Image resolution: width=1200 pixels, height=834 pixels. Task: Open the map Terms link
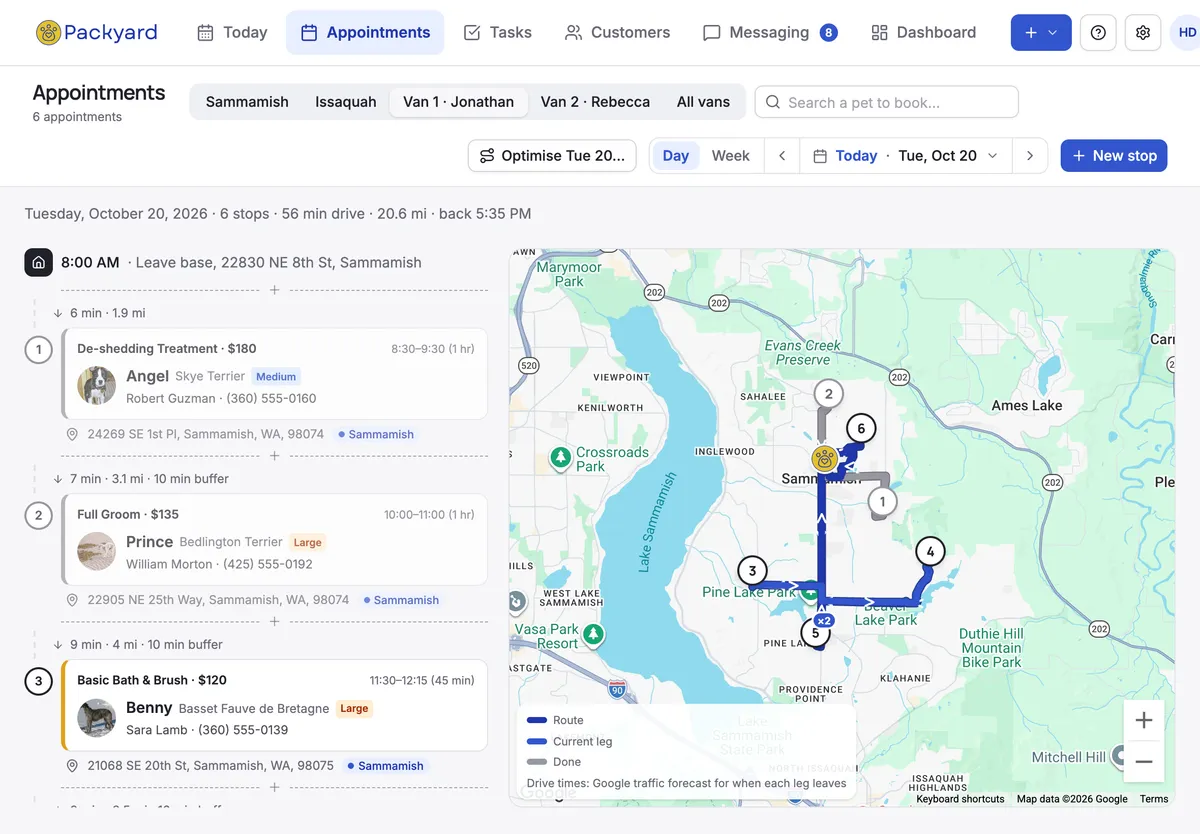tap(1154, 799)
